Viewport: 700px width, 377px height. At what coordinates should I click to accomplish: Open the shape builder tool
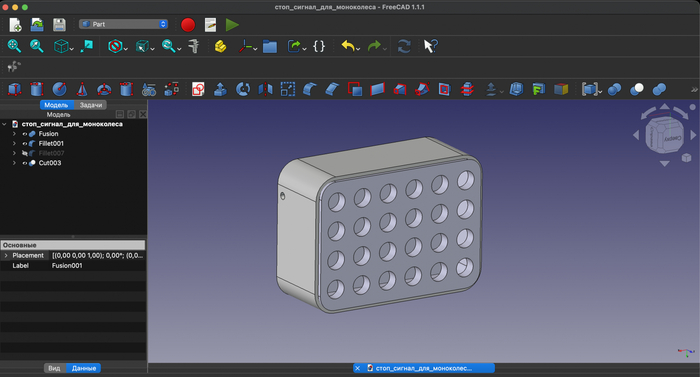coord(171,89)
